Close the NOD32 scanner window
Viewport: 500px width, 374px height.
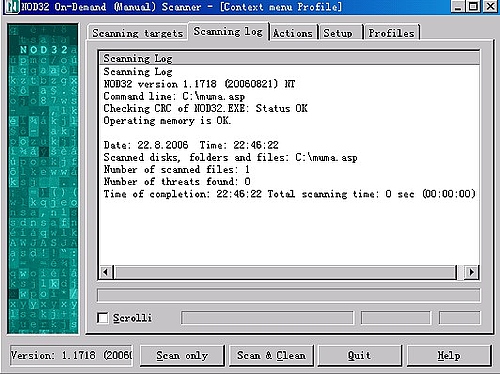490,6
